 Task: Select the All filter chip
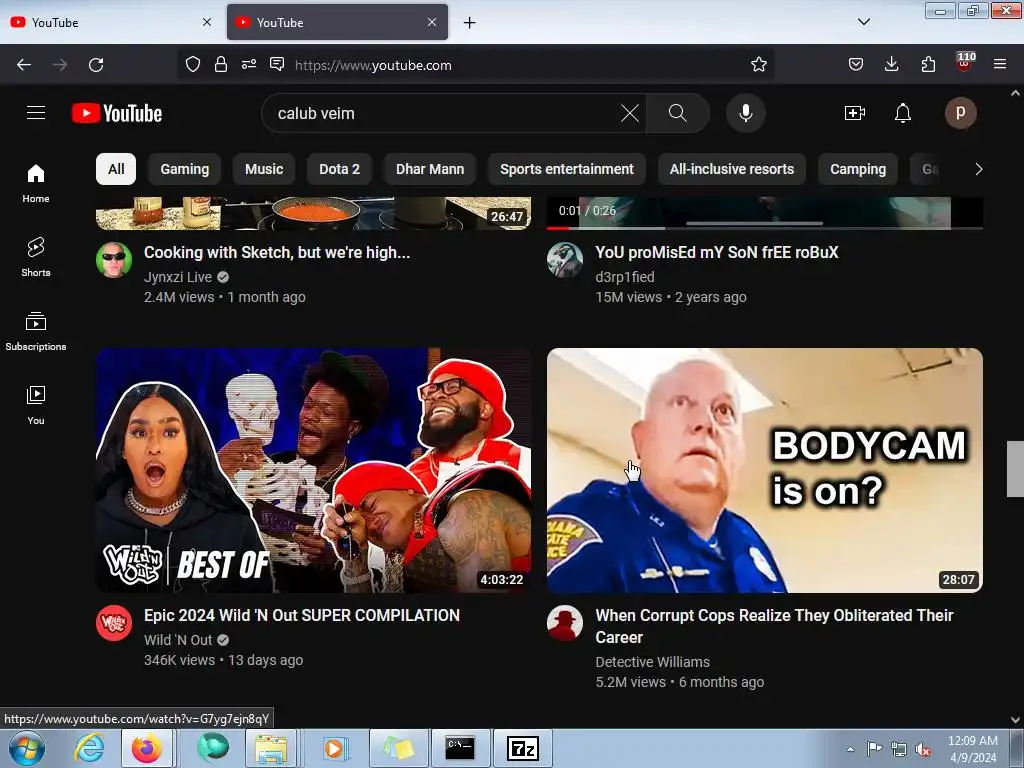pyautogui.click(x=116, y=169)
